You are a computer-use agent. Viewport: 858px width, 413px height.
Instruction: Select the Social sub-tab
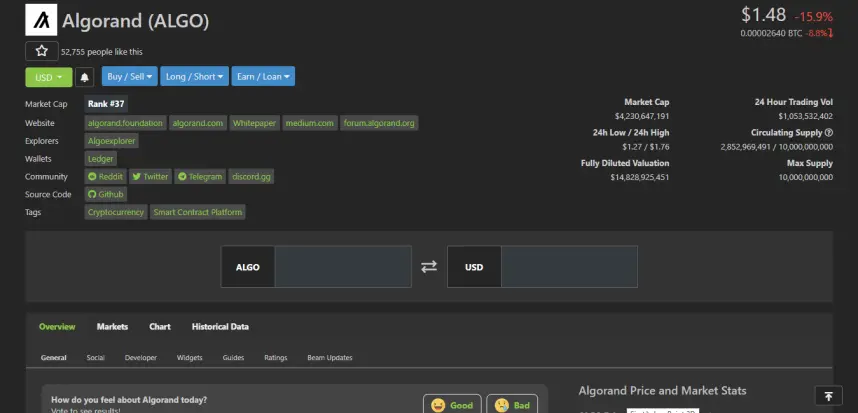(x=95, y=358)
